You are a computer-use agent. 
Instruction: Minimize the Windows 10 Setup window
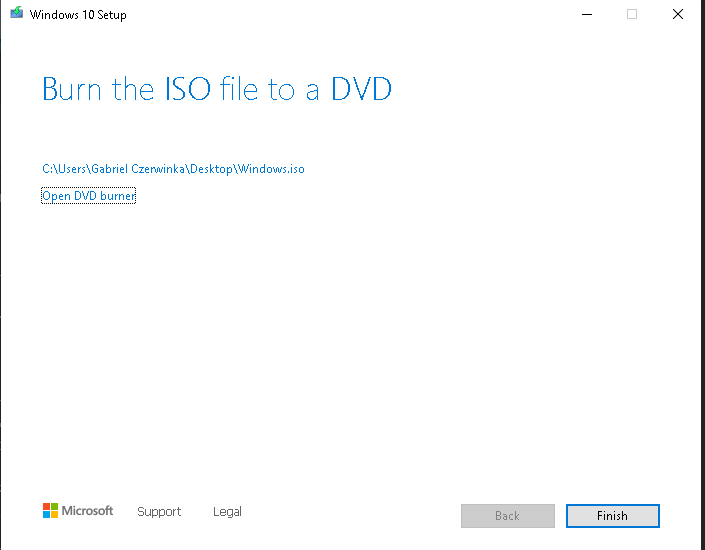[x=587, y=14]
